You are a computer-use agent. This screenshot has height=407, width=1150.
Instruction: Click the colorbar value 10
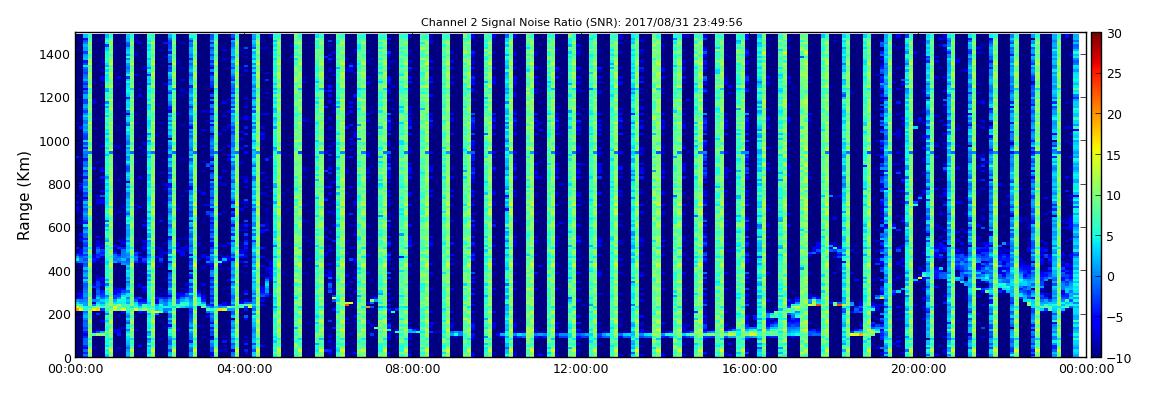[x=1114, y=196]
